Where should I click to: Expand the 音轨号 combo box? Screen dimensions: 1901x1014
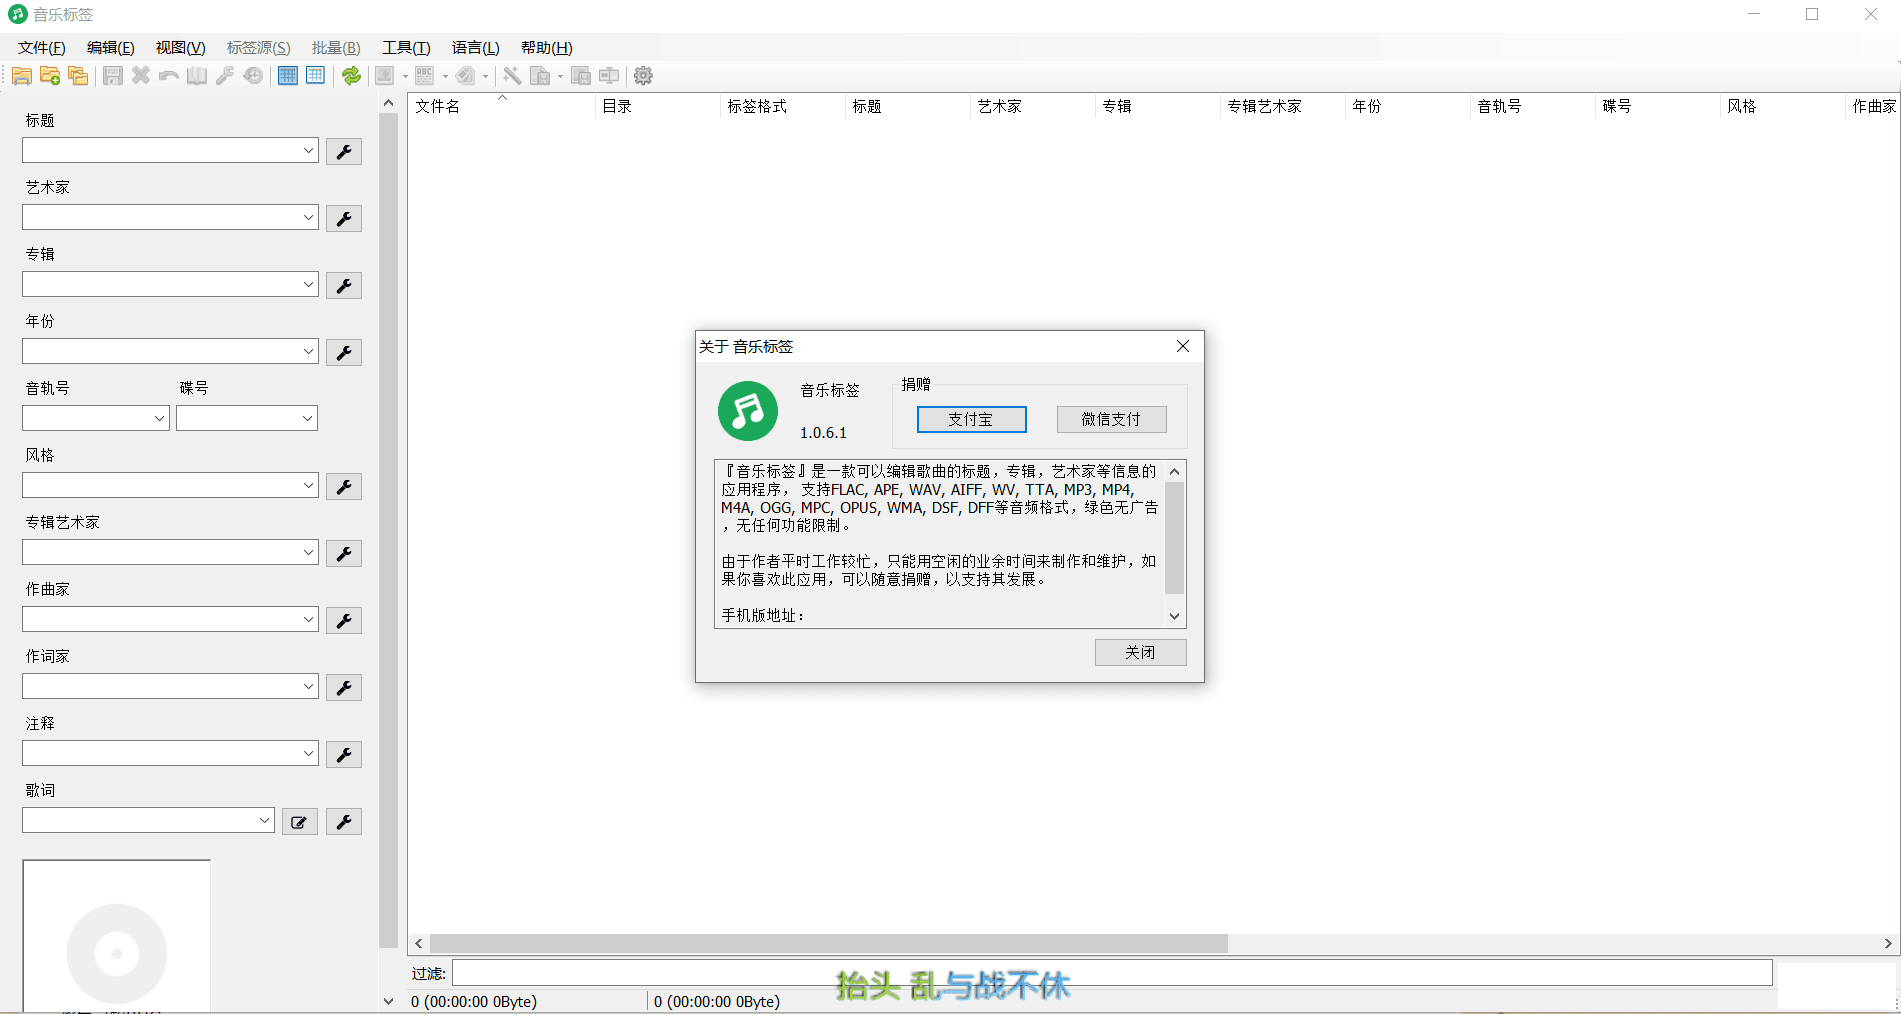click(x=159, y=418)
